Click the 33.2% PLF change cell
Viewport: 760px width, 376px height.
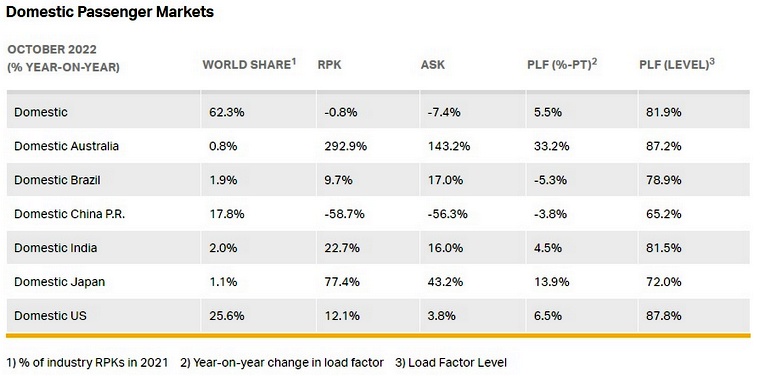pyautogui.click(x=551, y=146)
